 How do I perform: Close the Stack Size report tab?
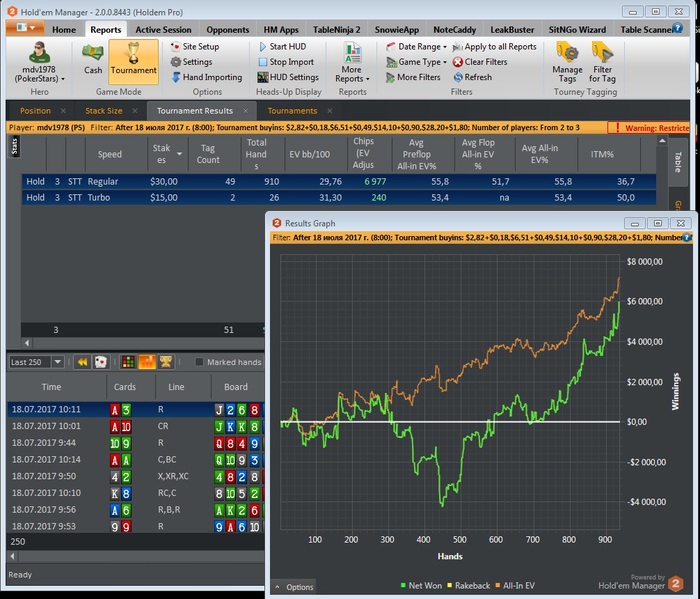(135, 111)
